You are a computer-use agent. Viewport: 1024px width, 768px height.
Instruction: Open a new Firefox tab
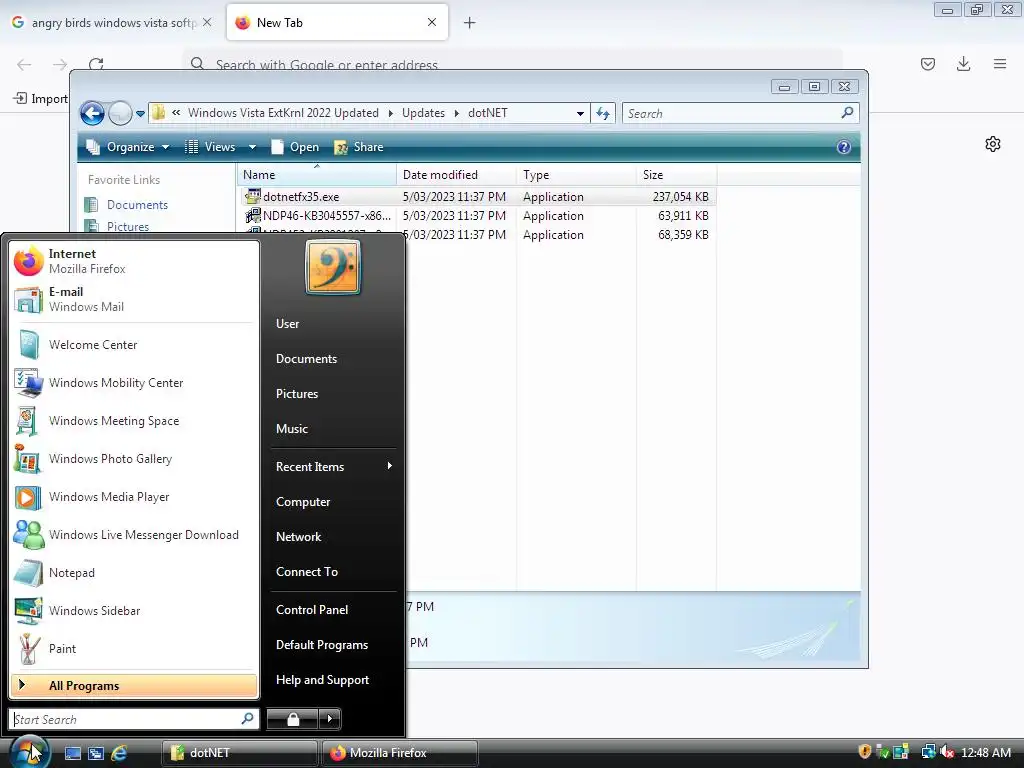(469, 23)
